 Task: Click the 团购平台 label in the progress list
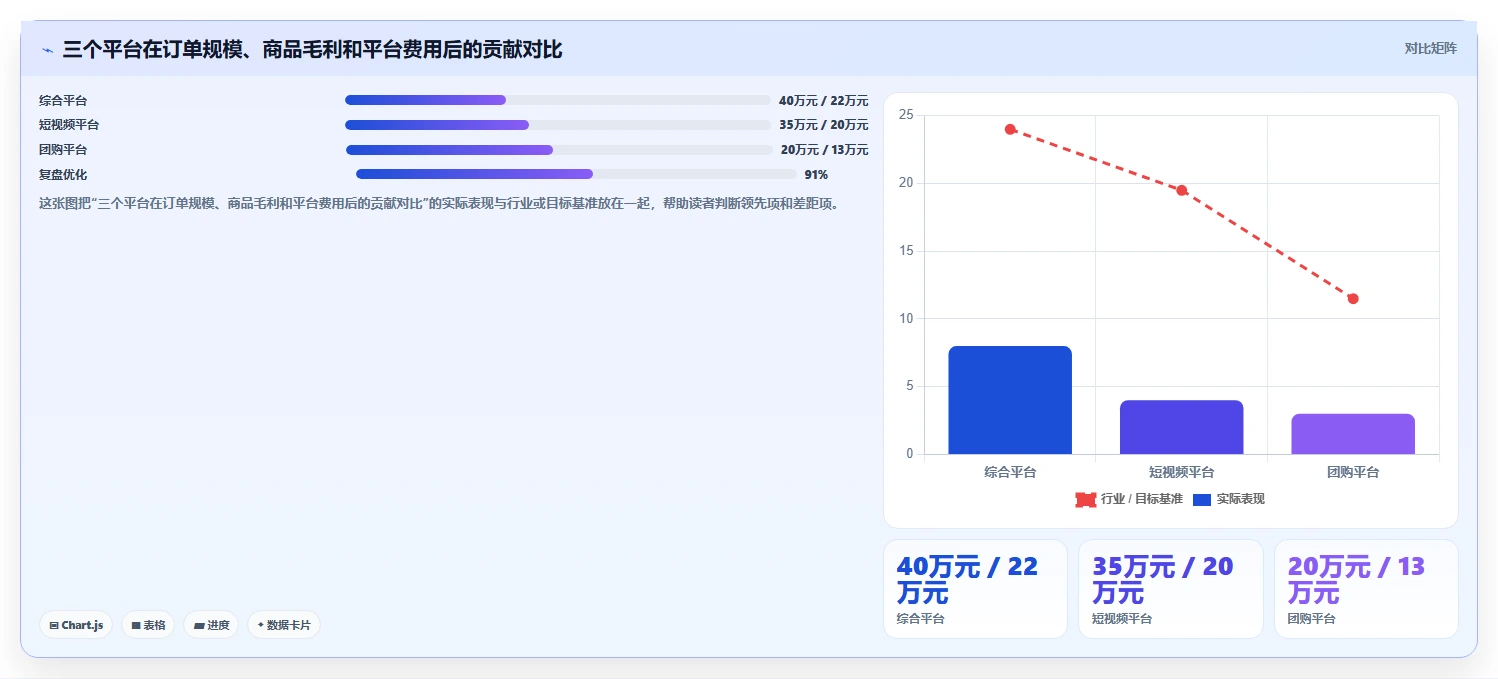(x=63, y=150)
